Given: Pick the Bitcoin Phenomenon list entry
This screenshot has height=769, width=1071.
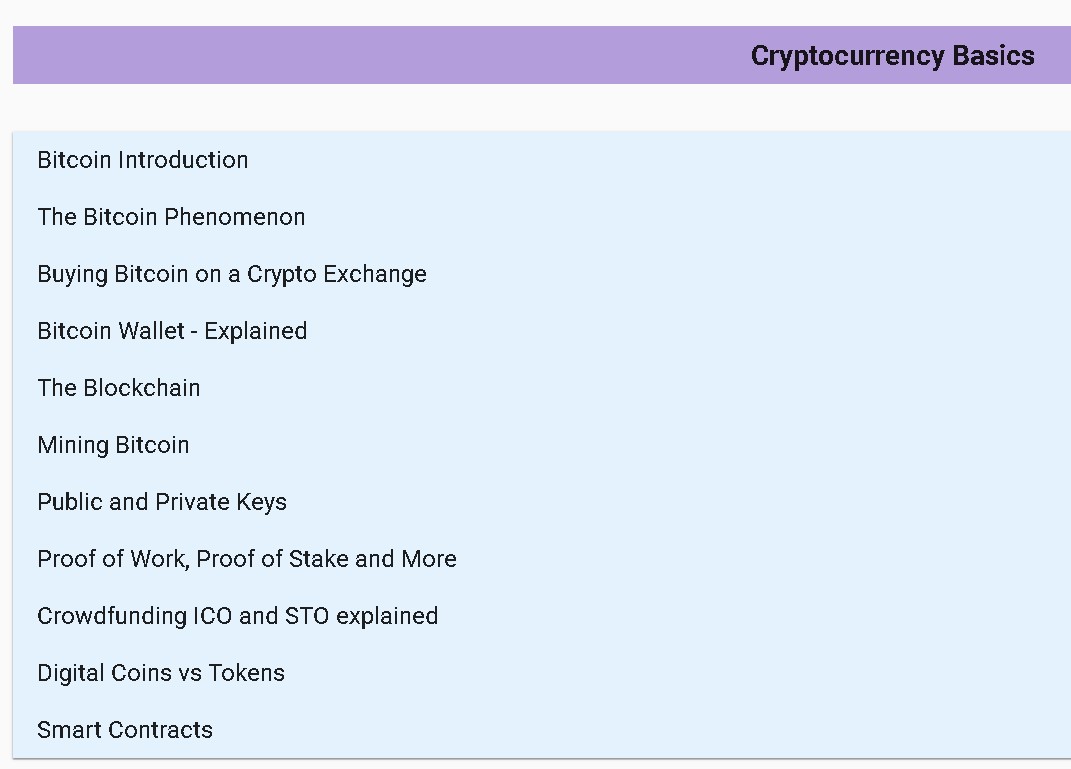Looking at the screenshot, I should [x=171, y=217].
